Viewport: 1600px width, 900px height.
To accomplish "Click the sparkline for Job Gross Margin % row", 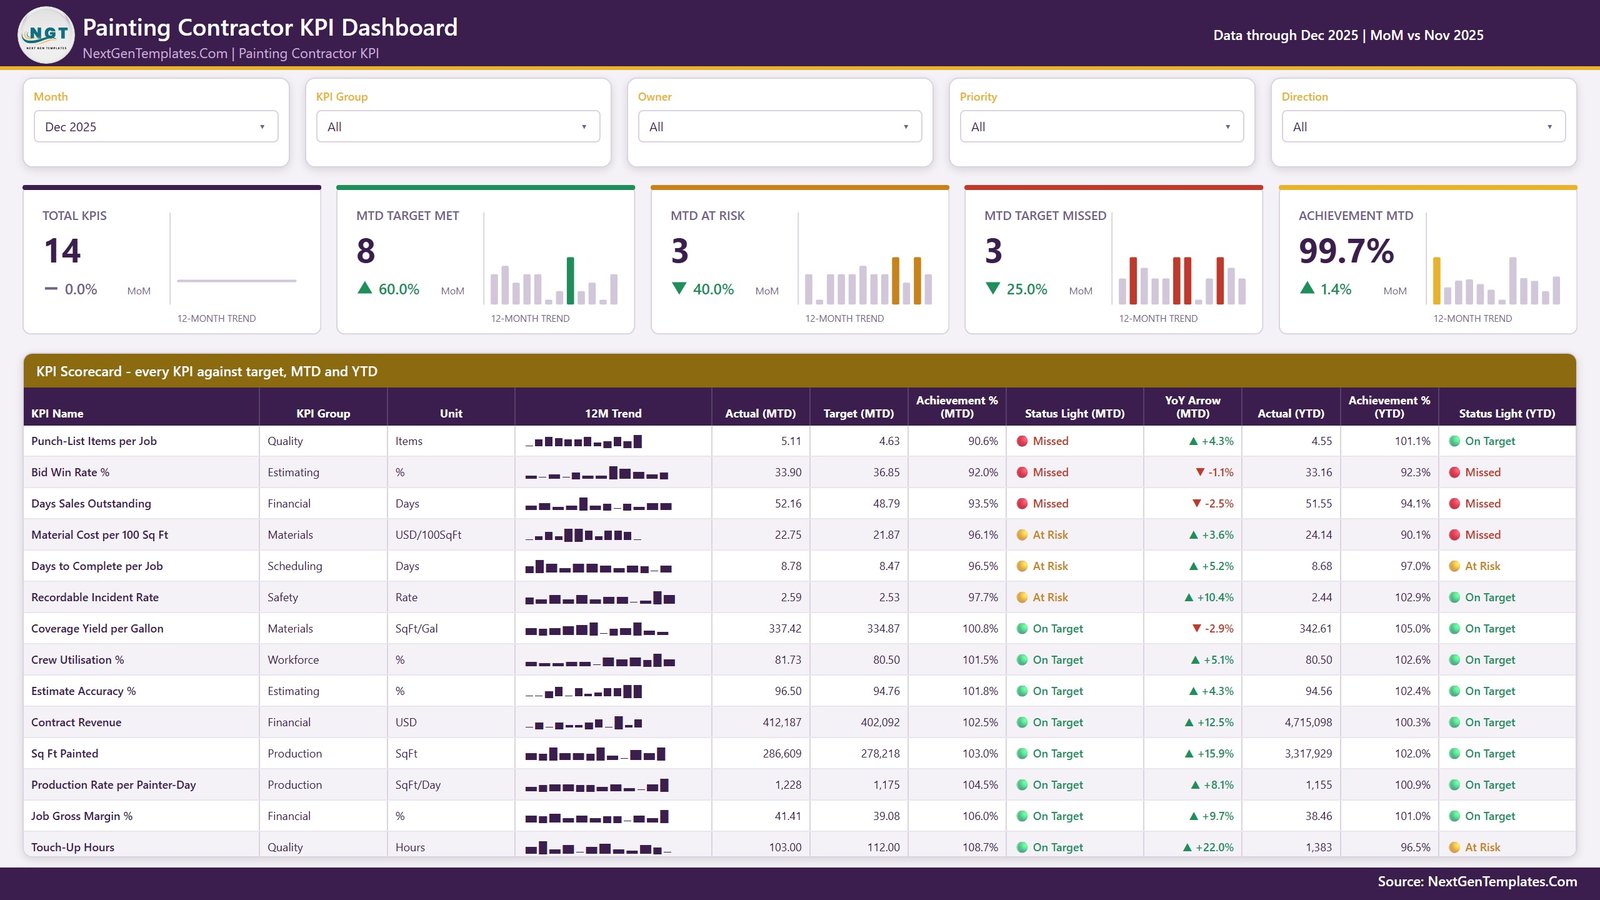I will click(597, 816).
